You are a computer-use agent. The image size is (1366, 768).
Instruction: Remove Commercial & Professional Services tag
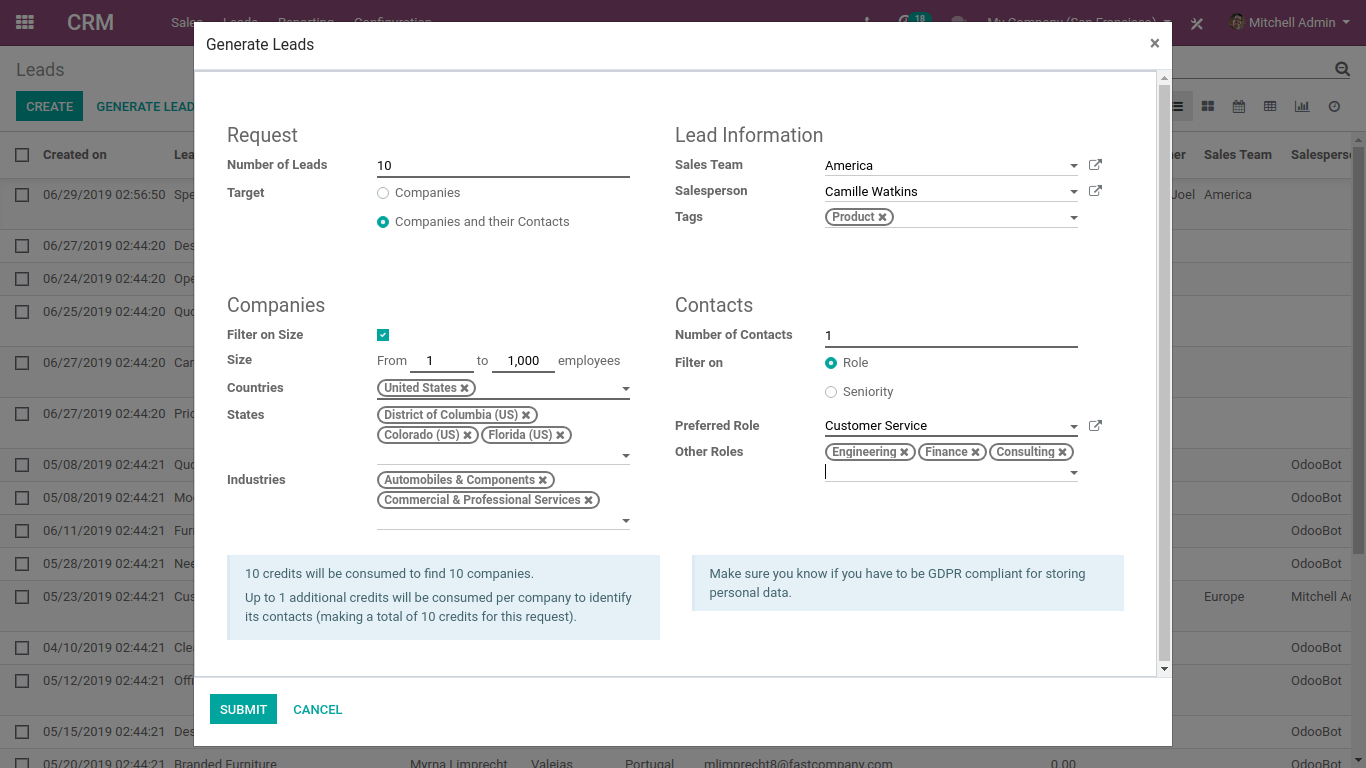tap(589, 500)
